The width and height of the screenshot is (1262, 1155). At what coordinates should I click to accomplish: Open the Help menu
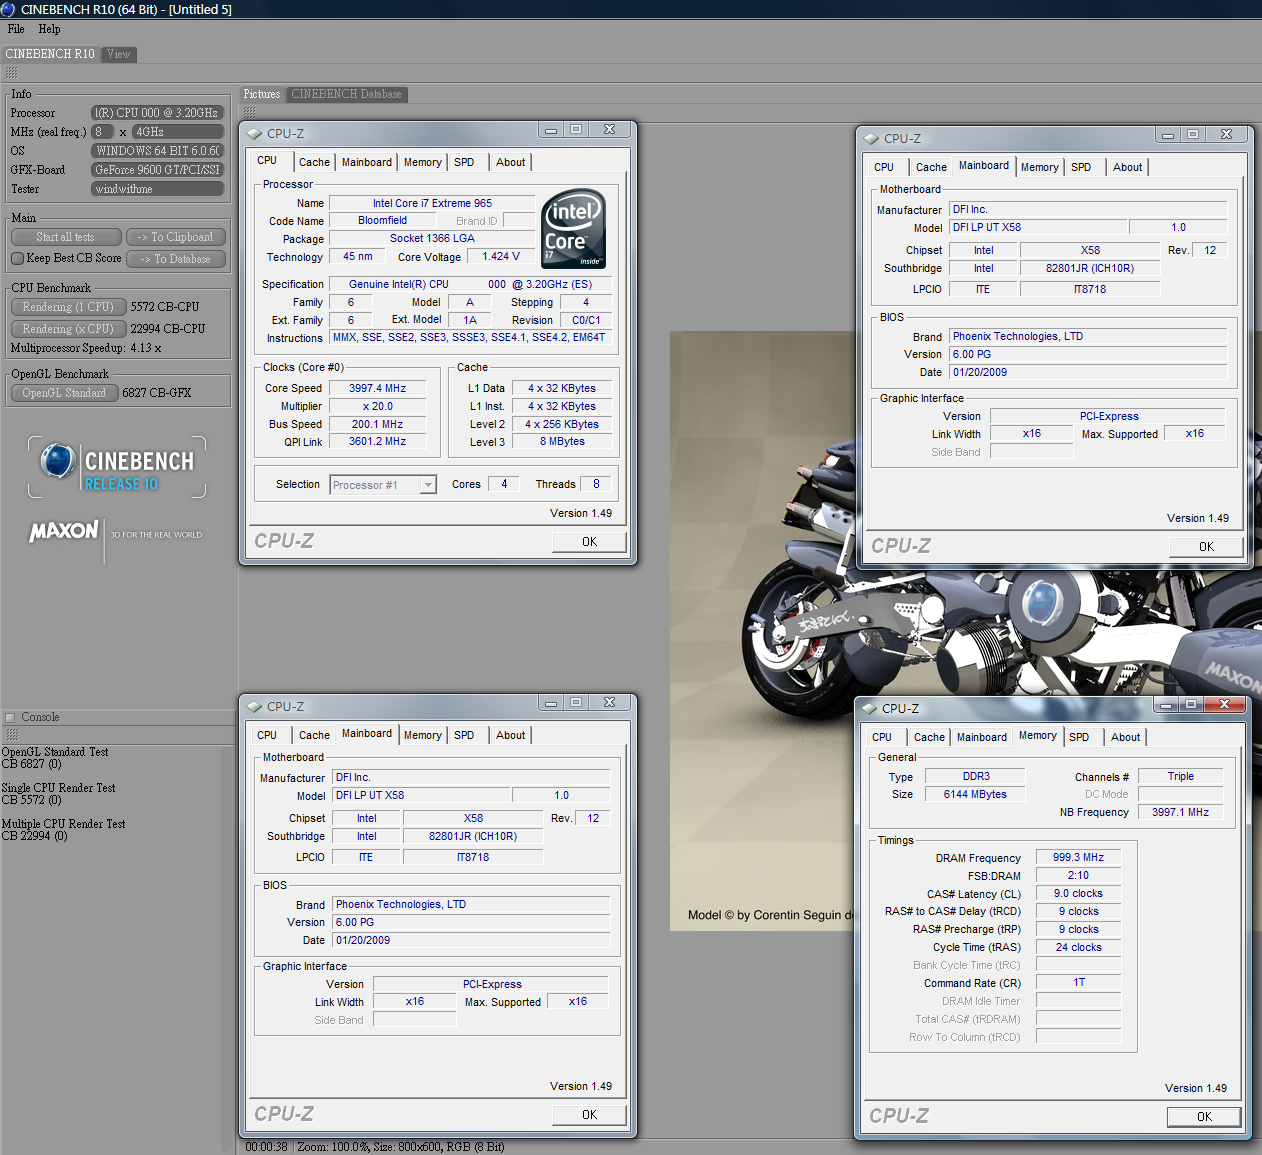click(x=49, y=29)
